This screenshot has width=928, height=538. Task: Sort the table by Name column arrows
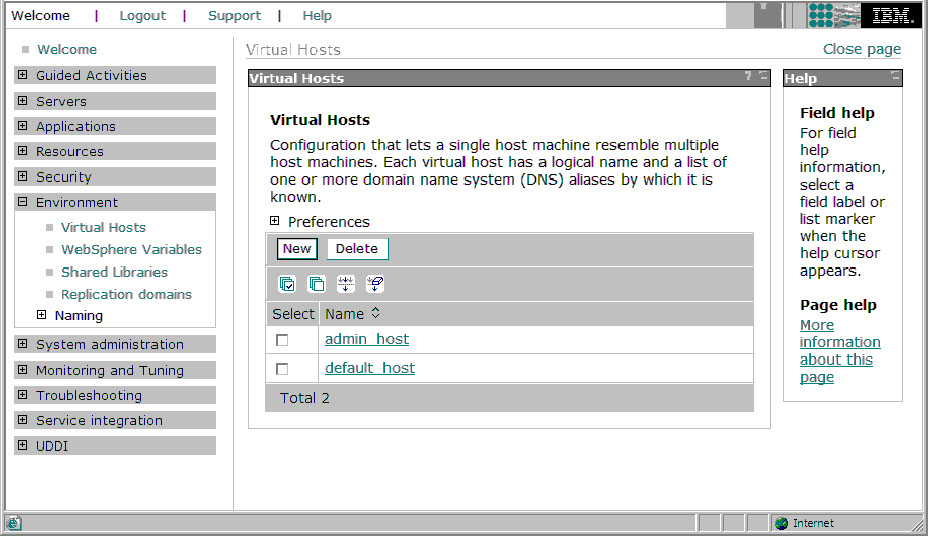coord(375,313)
